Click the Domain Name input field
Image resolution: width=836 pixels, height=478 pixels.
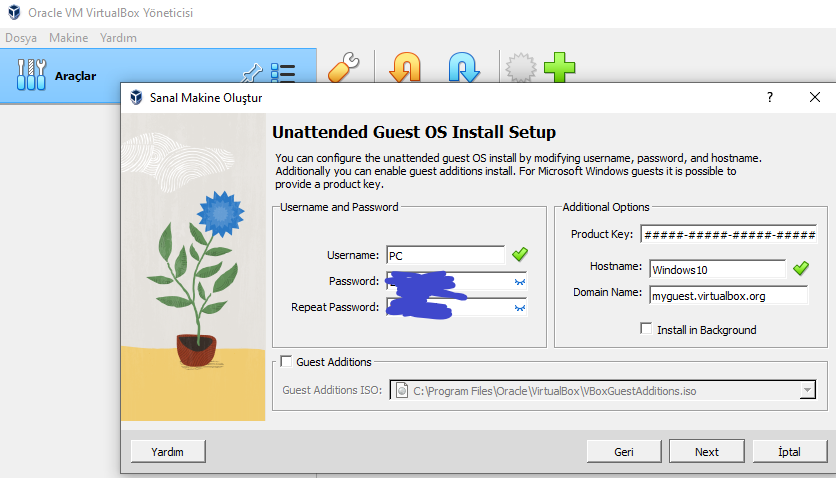(x=729, y=295)
